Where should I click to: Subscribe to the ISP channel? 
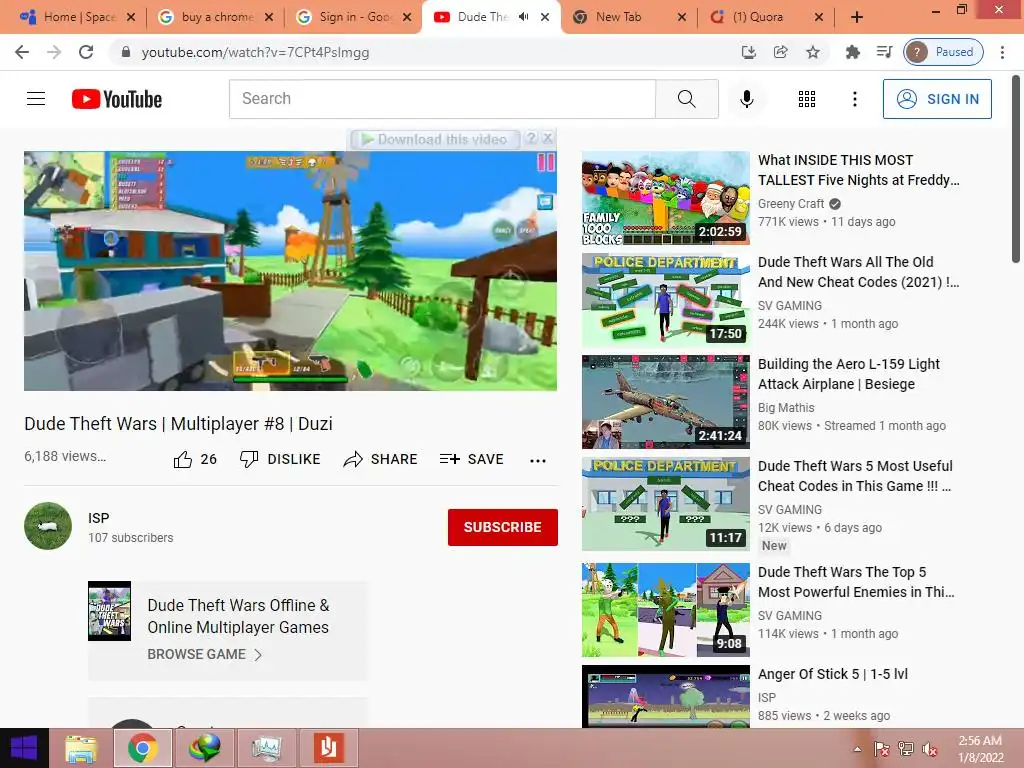[x=503, y=527]
